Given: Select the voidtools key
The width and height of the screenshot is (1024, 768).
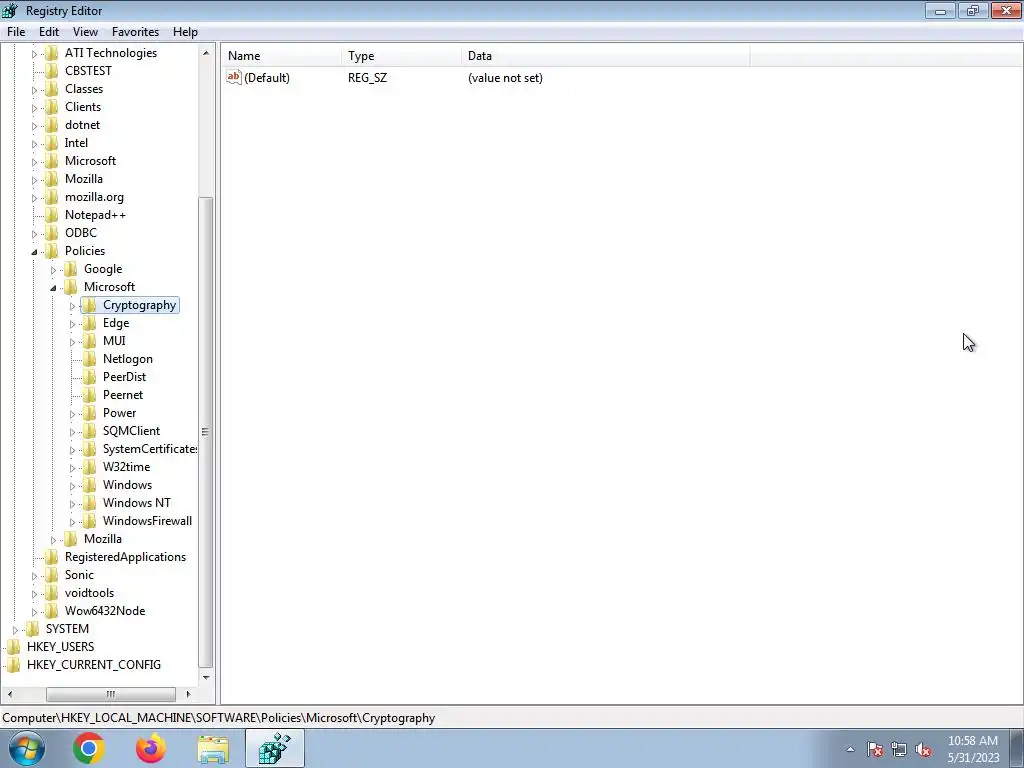Looking at the screenshot, I should coord(89,592).
